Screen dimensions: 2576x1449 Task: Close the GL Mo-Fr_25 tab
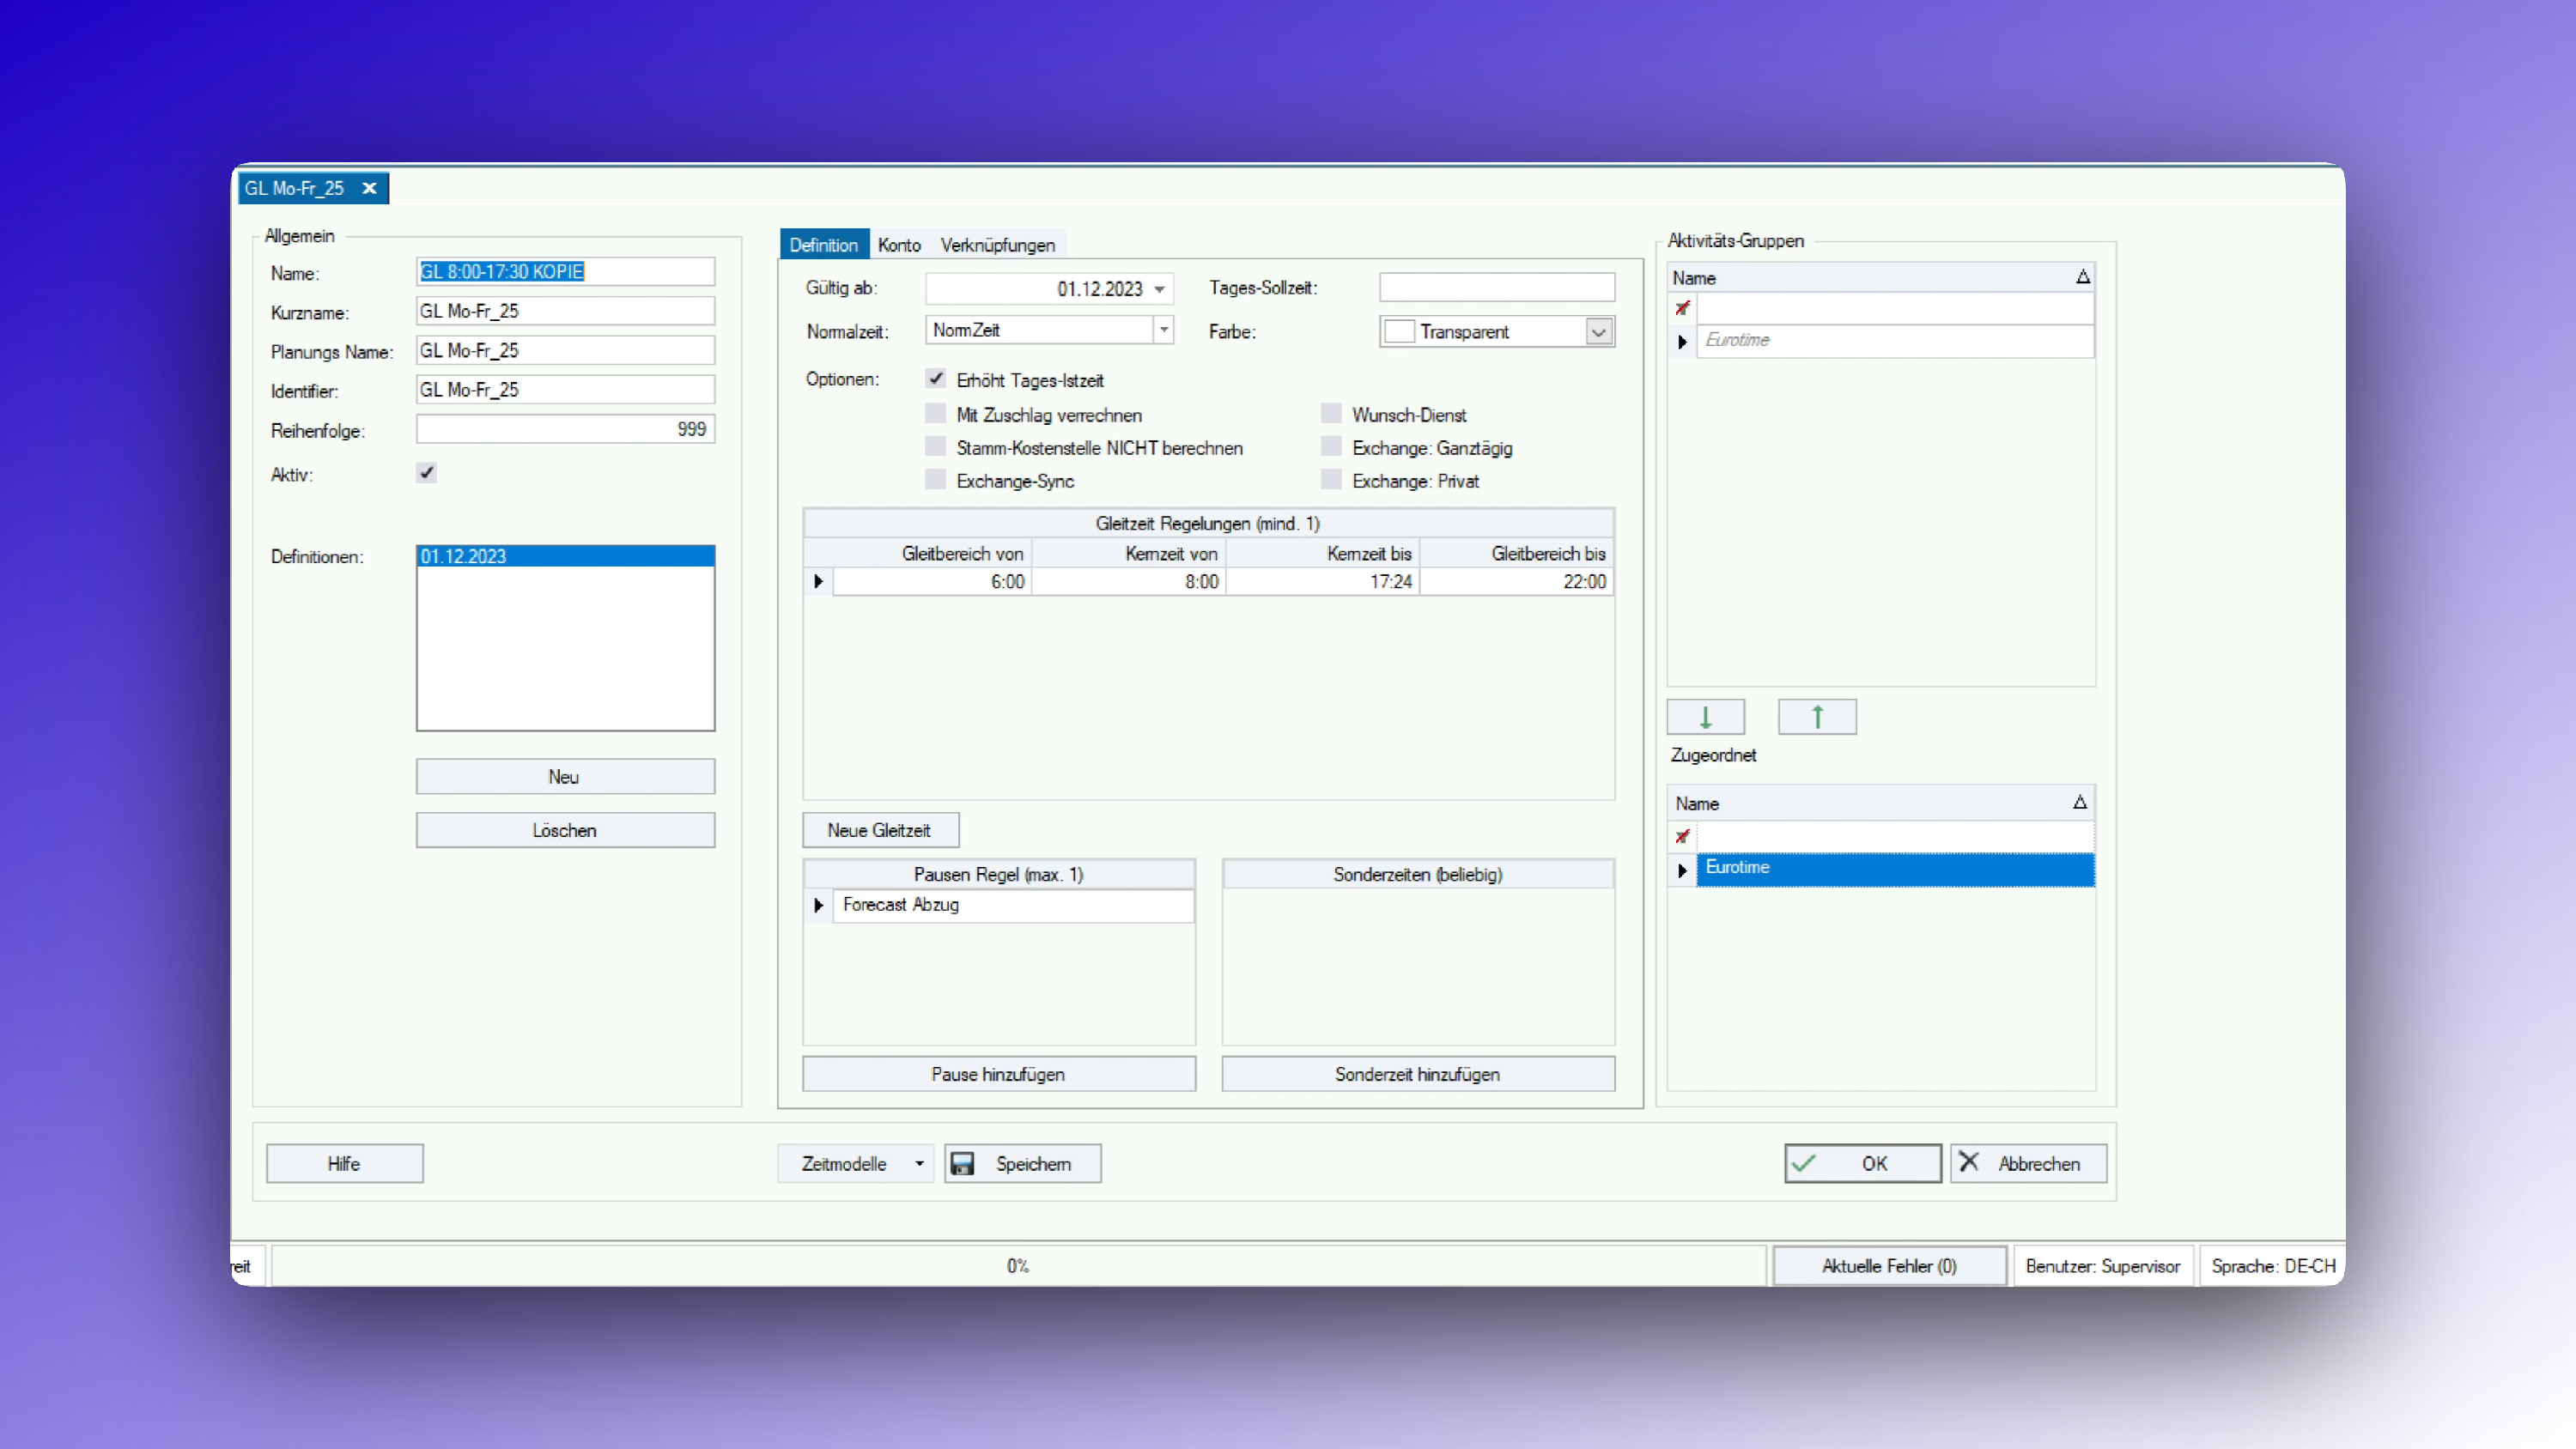click(x=369, y=188)
